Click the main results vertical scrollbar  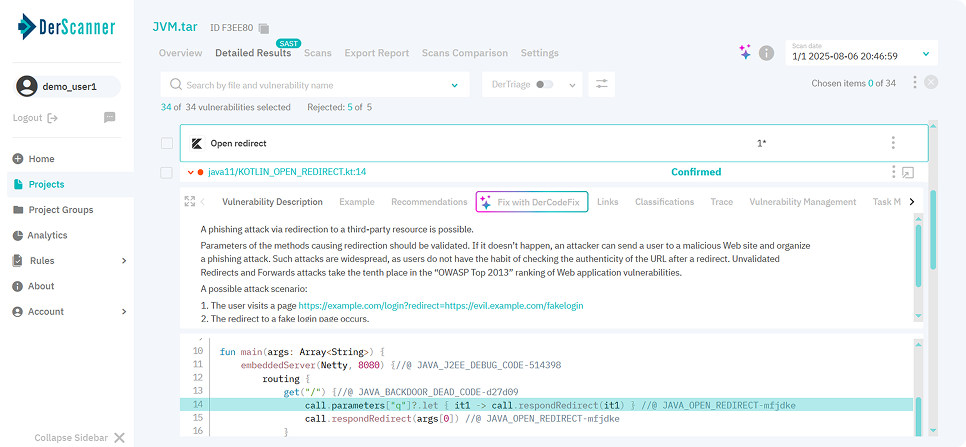click(933, 229)
